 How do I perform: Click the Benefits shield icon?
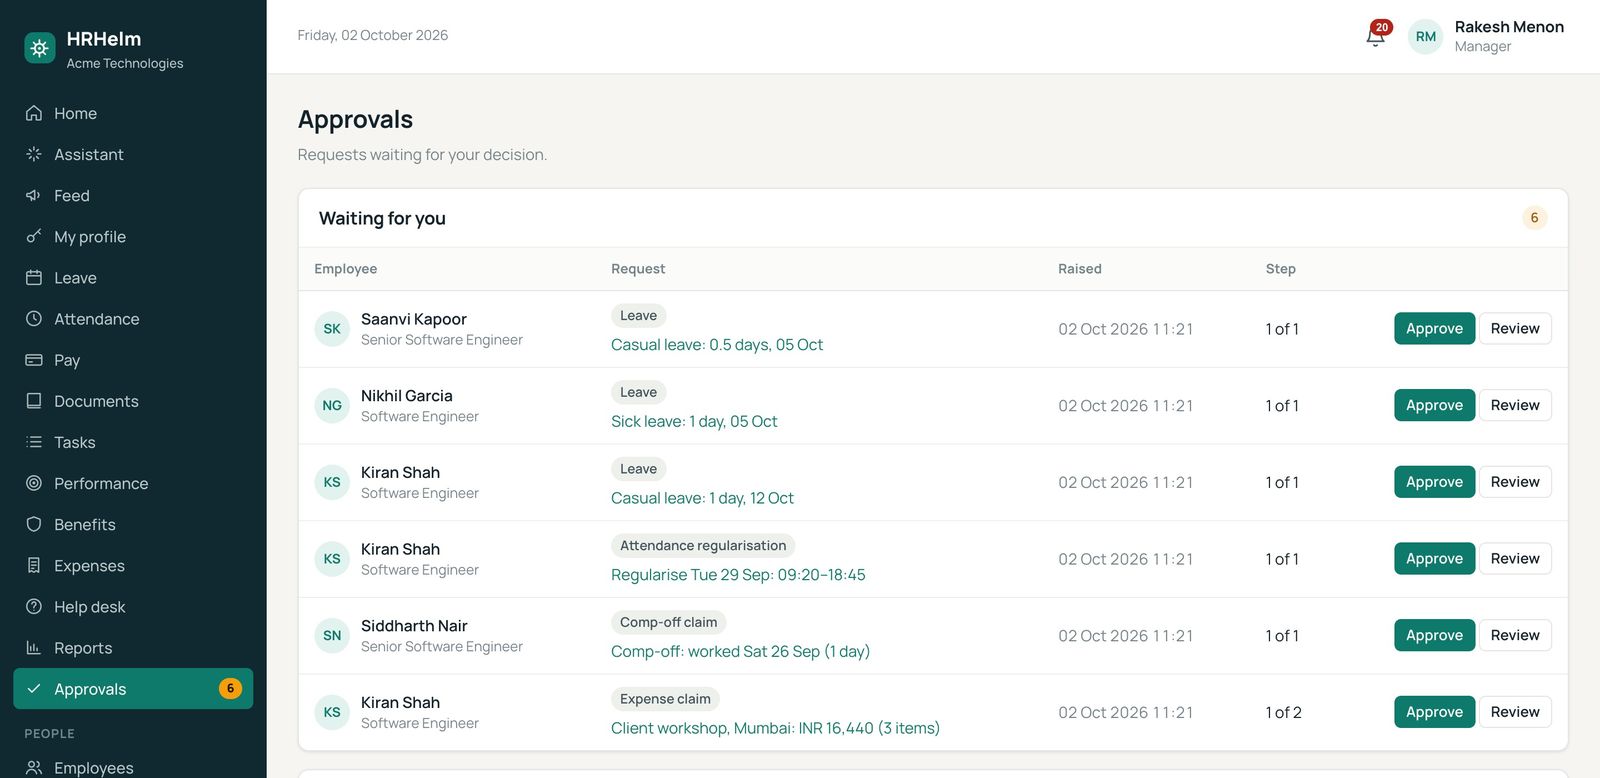pyautogui.click(x=34, y=524)
